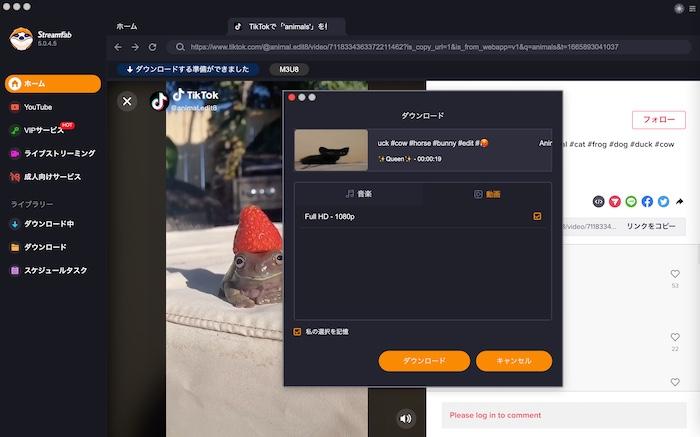Share via the red send icon
Viewport: 700px width, 437px height.
point(615,202)
